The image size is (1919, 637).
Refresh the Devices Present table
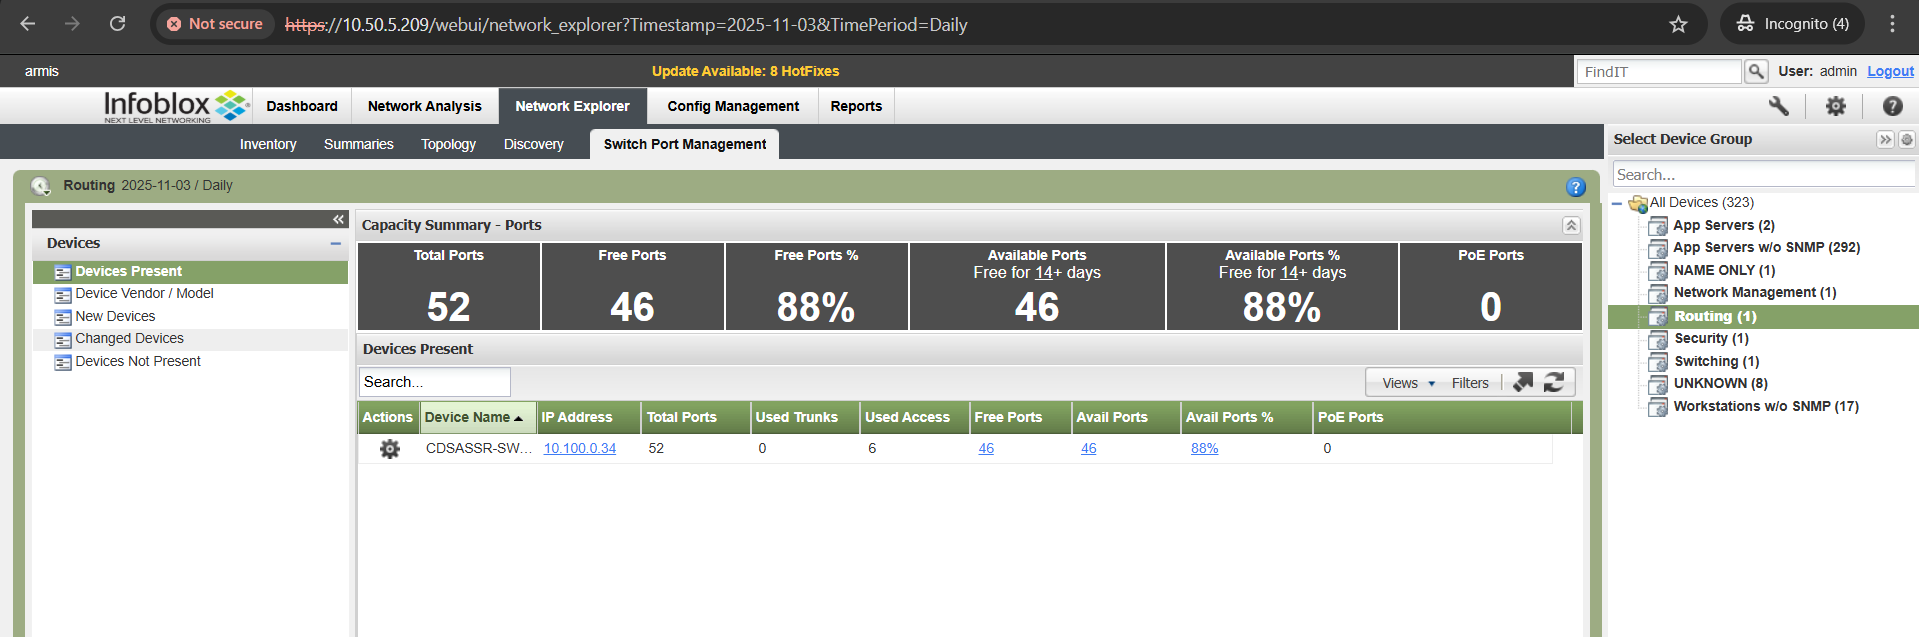[x=1554, y=382]
